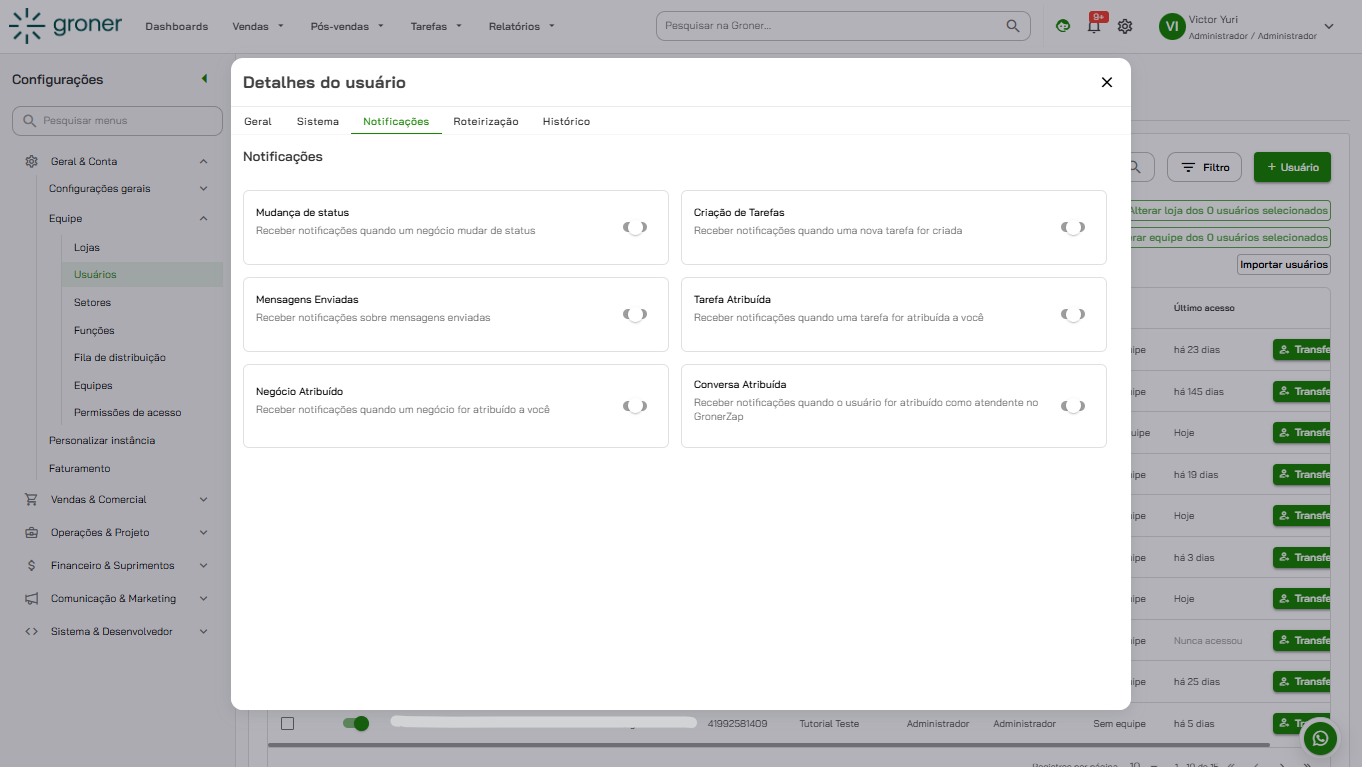Viewport: 1366px width, 768px height.
Task: Open Dashboards in the top menu
Action: [177, 26]
